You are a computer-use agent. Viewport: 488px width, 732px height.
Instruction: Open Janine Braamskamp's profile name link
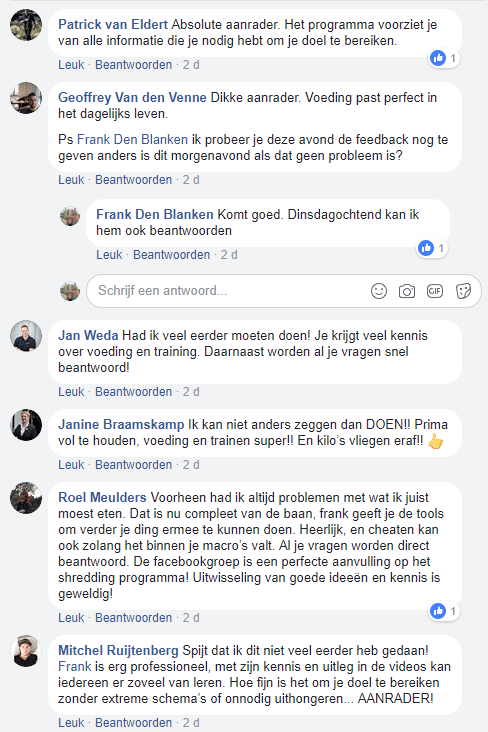tap(121, 424)
